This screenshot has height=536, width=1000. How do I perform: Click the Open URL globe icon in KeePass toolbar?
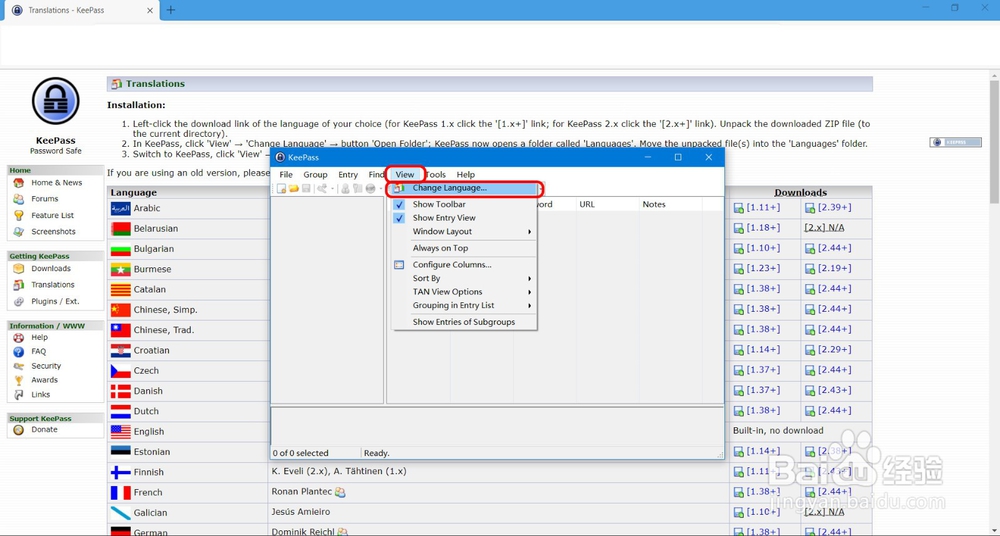click(x=370, y=189)
